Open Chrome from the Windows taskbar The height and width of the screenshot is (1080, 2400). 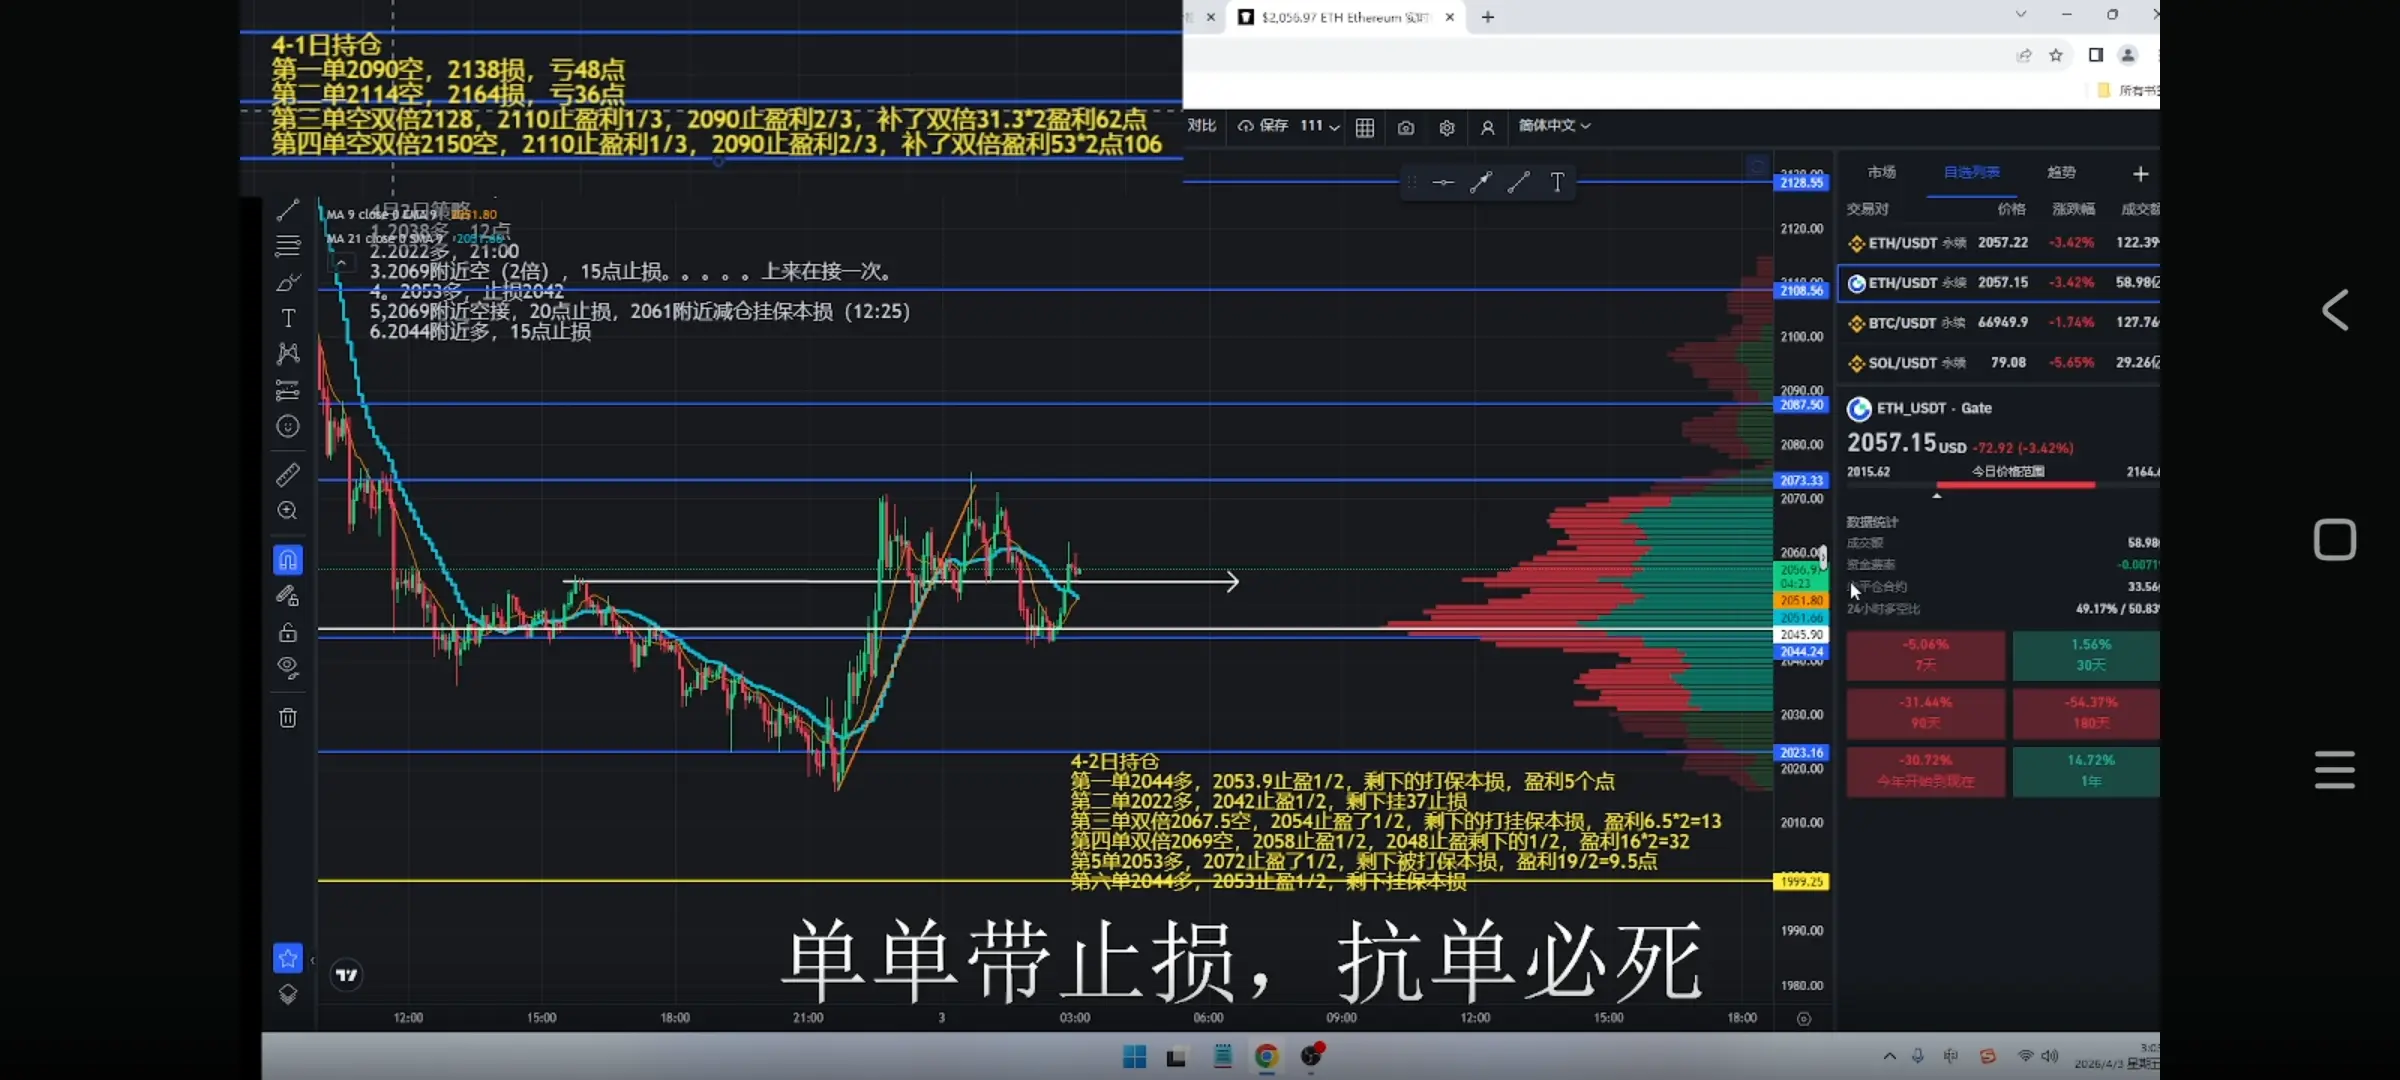(x=1266, y=1056)
